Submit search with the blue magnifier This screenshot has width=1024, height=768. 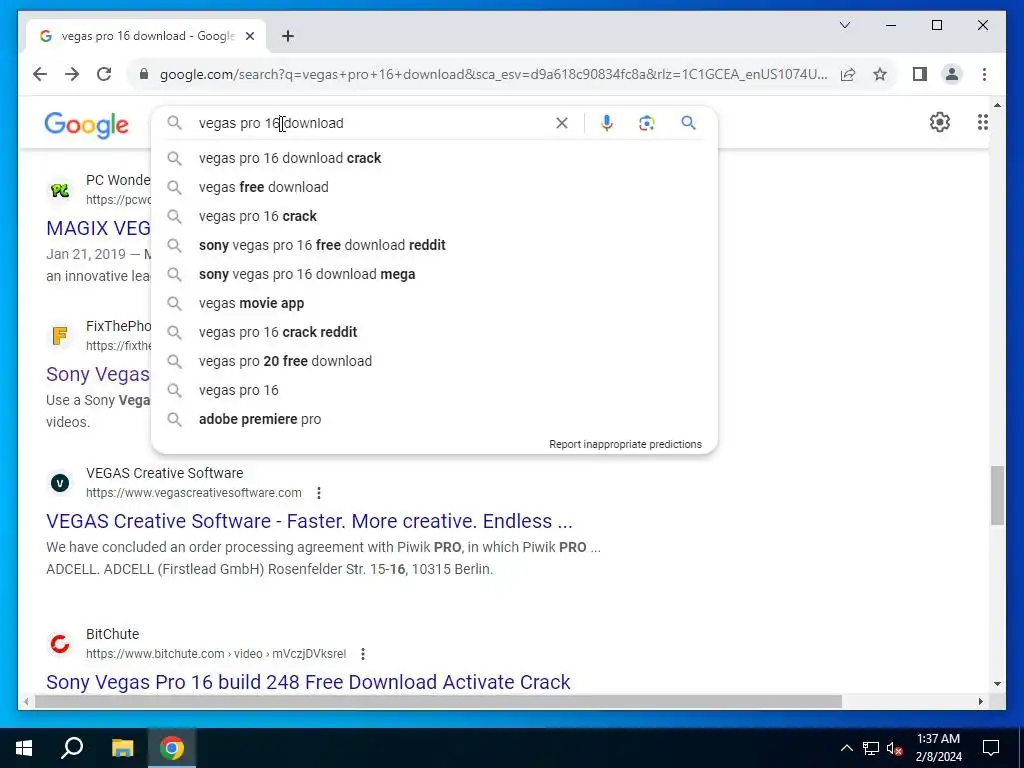tap(688, 123)
